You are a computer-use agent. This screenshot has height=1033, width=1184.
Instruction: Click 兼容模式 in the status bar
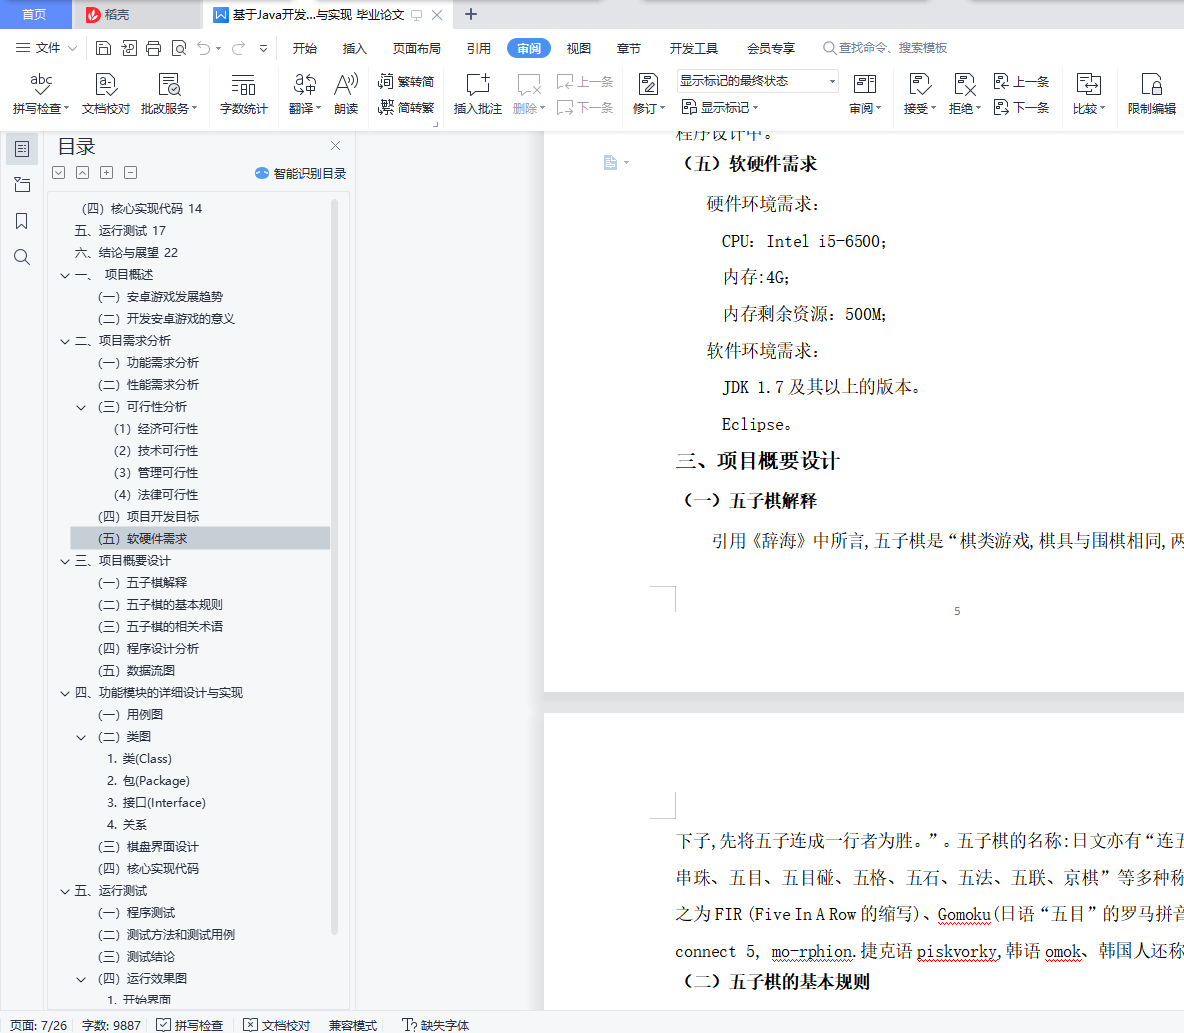353,1025
